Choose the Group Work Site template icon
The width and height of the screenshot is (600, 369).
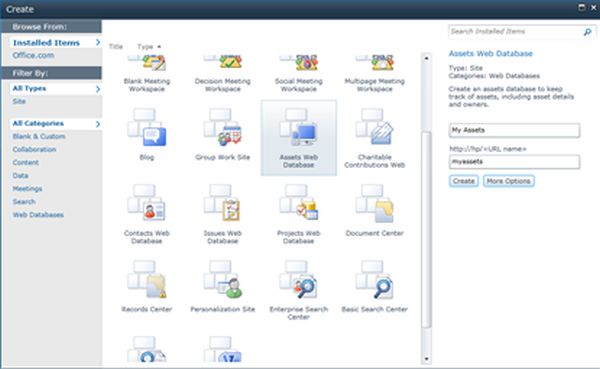[x=223, y=127]
